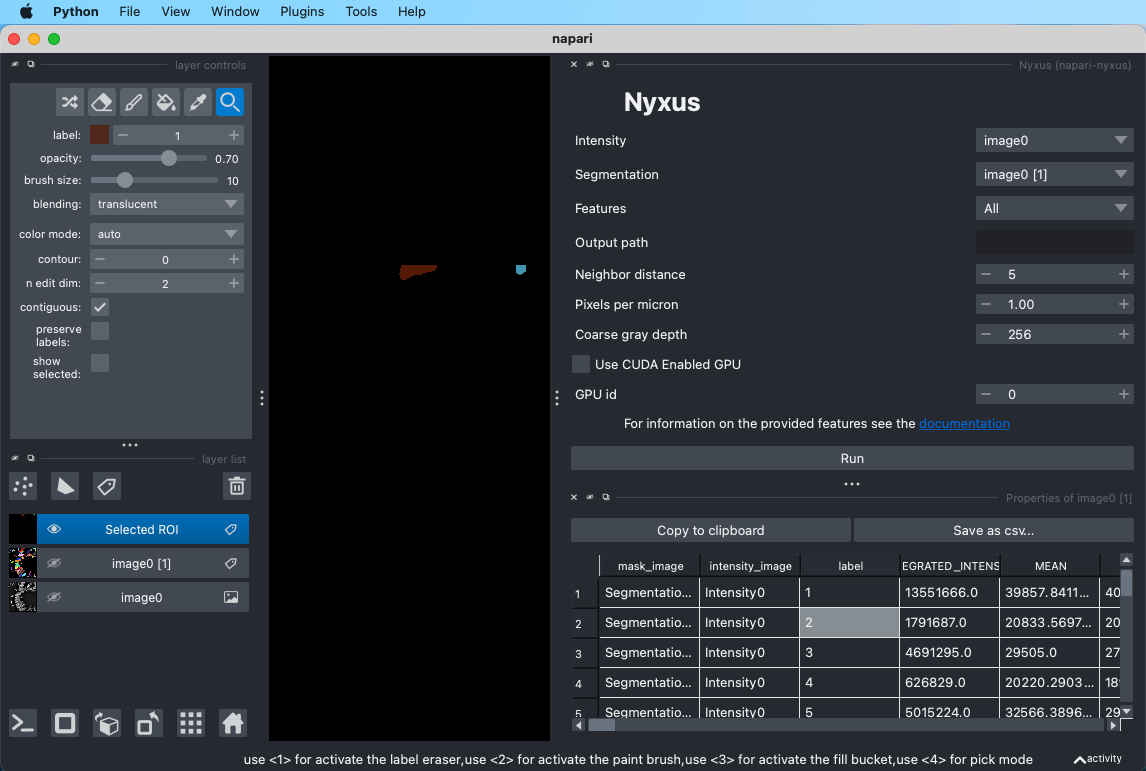
Task: Add a new labels layer
Action: 107,486
